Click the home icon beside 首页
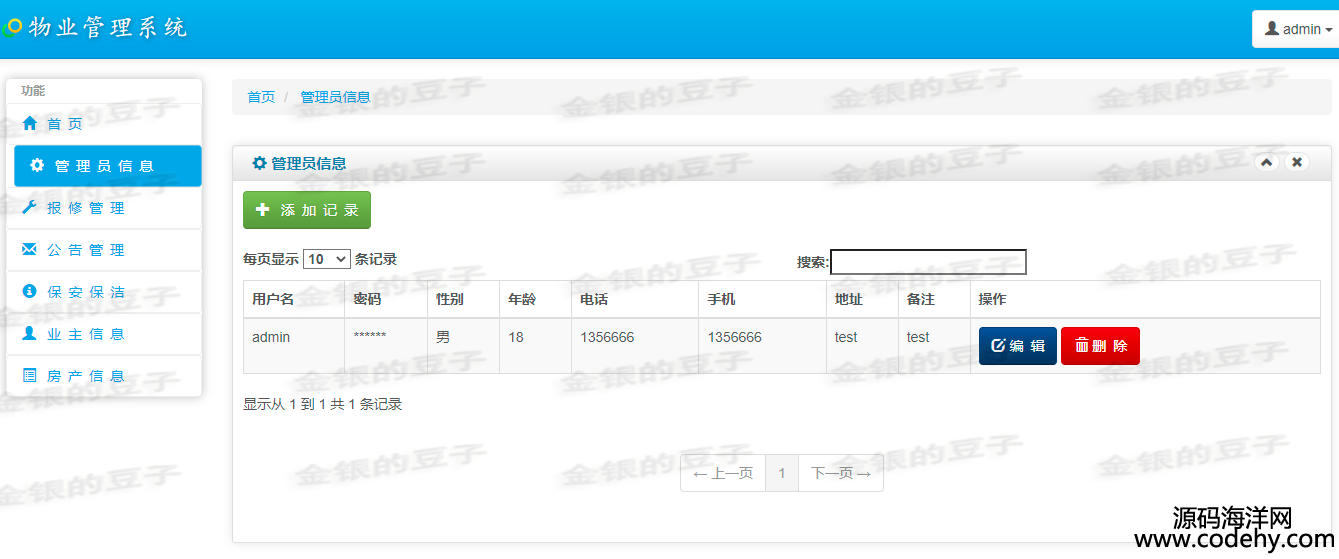1339x559 pixels. [30, 124]
